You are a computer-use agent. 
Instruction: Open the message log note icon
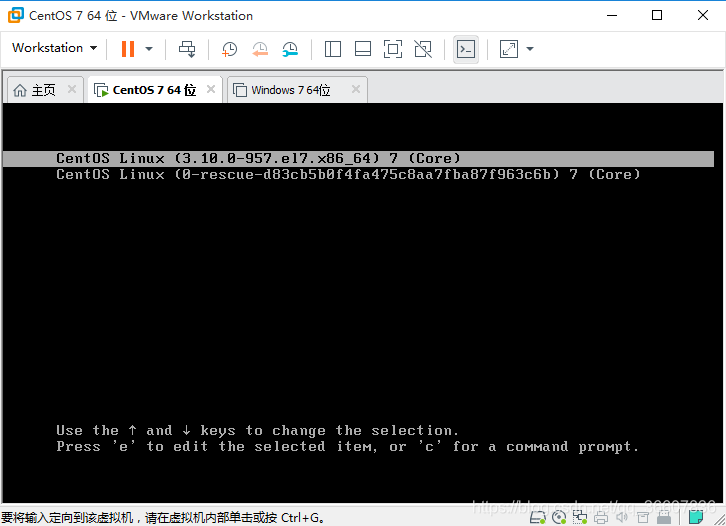pos(695,517)
